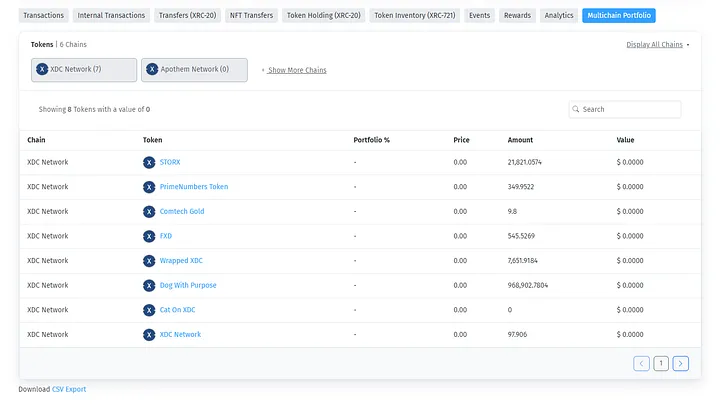The image size is (720, 406).
Task: Toggle the XDC Network (7) chain filter
Action: click(x=83, y=69)
